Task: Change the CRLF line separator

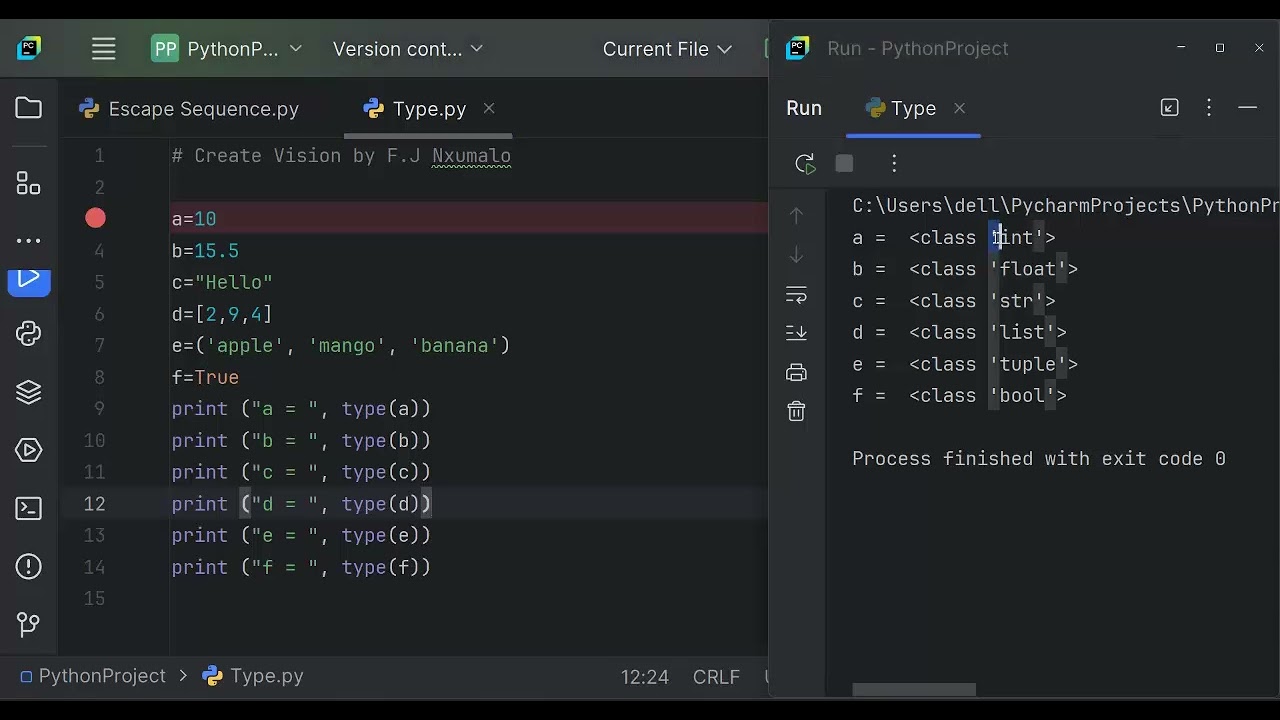Action: coord(716,677)
